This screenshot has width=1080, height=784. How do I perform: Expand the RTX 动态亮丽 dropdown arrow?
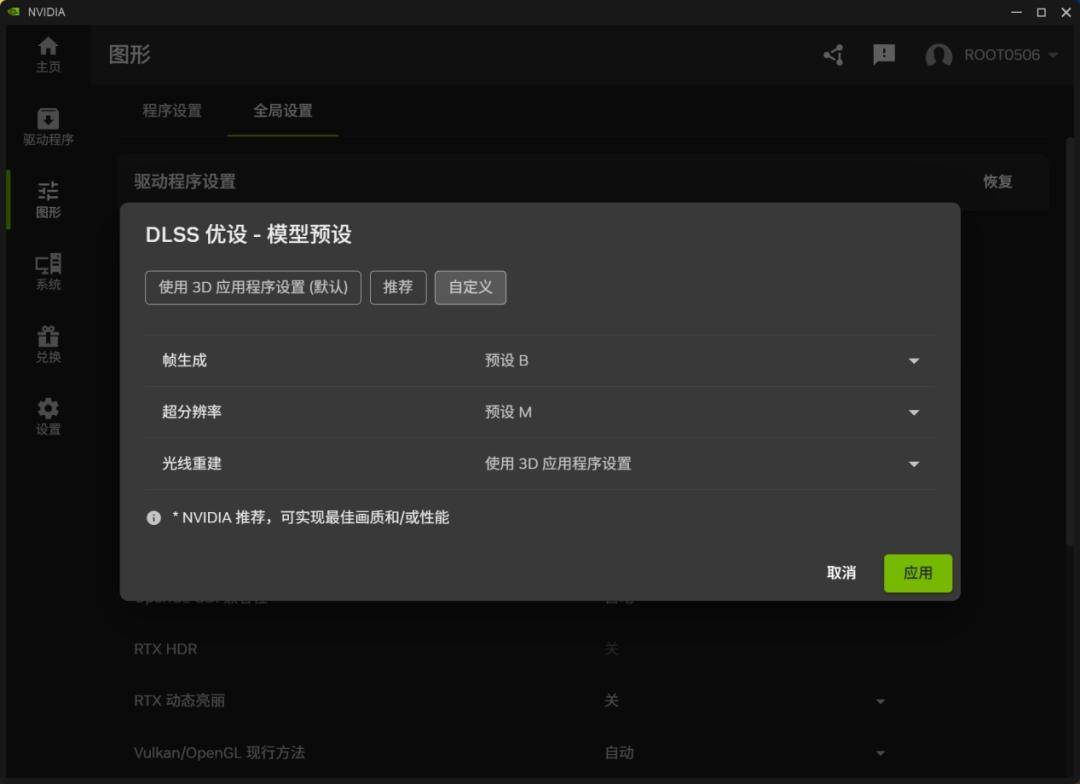tap(880, 701)
